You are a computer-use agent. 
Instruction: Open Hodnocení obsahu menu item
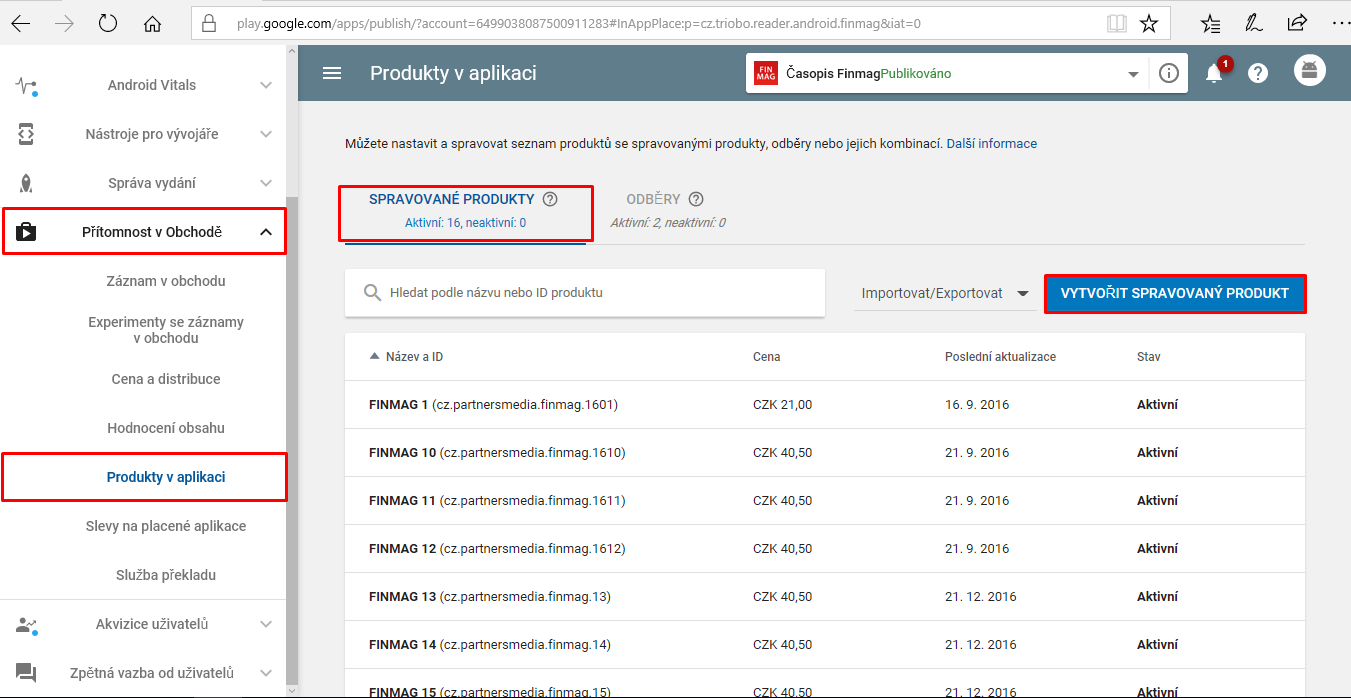tap(166, 428)
